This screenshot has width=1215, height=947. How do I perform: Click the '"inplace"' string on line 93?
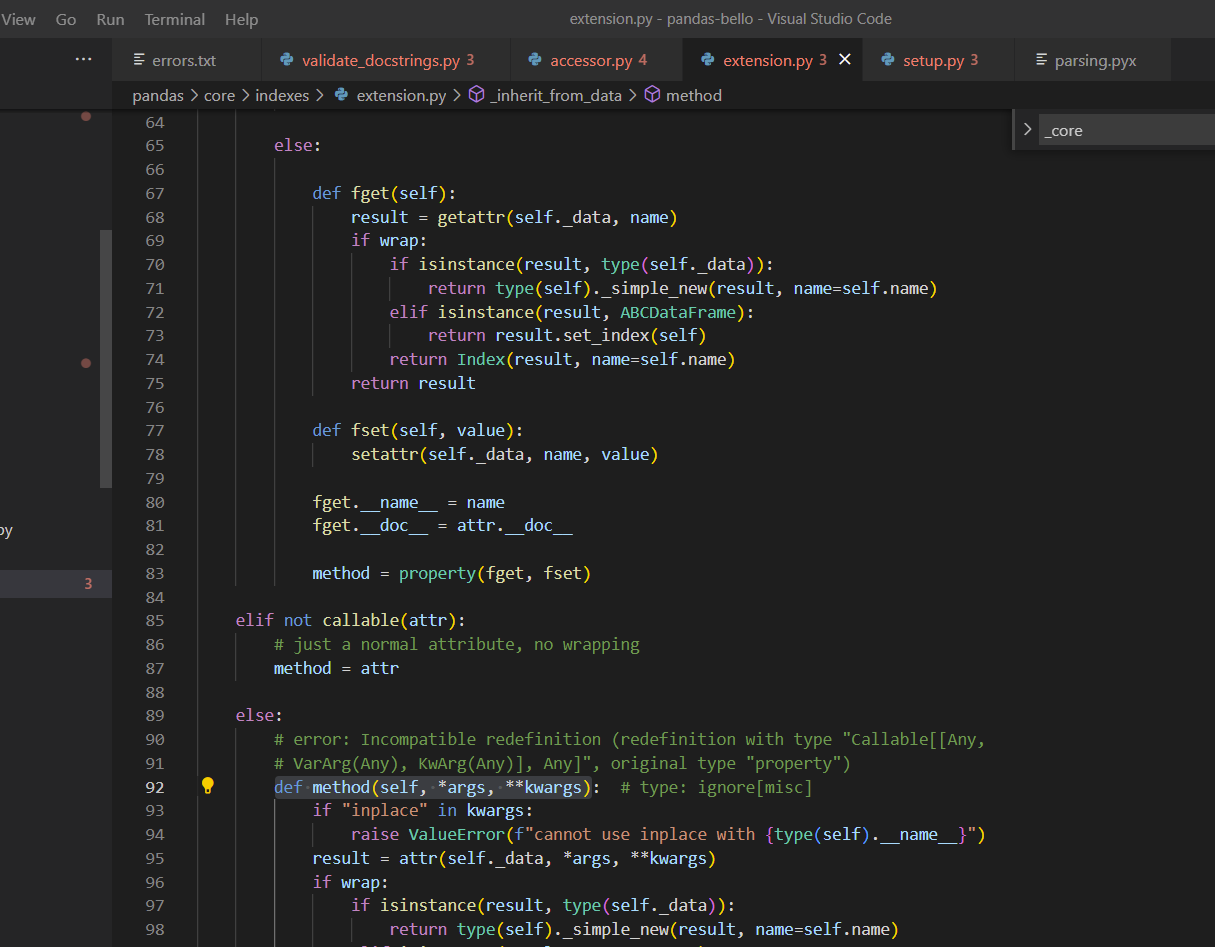pyautogui.click(x=384, y=810)
